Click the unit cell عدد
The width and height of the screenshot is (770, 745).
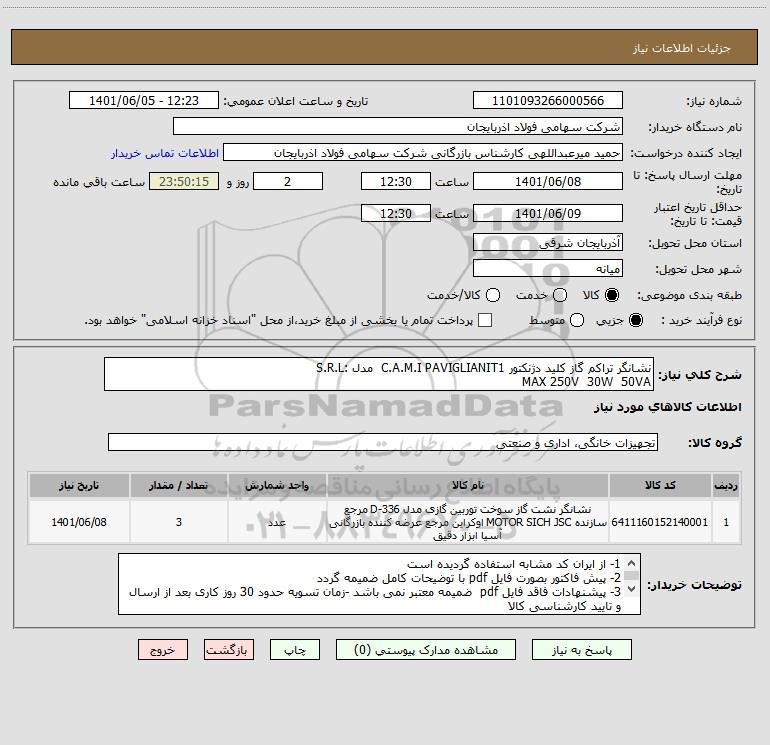coord(277,522)
